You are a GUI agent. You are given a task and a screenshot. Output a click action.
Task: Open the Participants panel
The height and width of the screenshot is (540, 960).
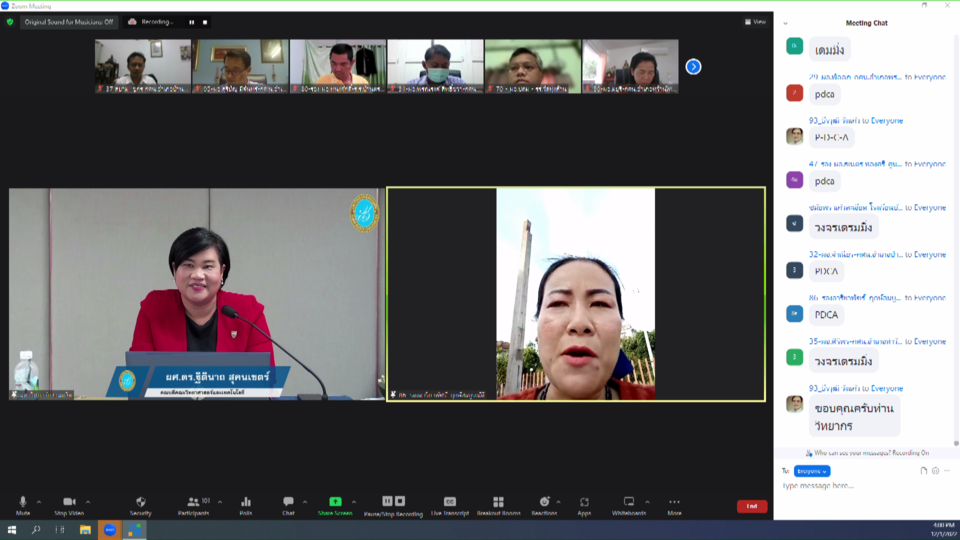(195, 506)
